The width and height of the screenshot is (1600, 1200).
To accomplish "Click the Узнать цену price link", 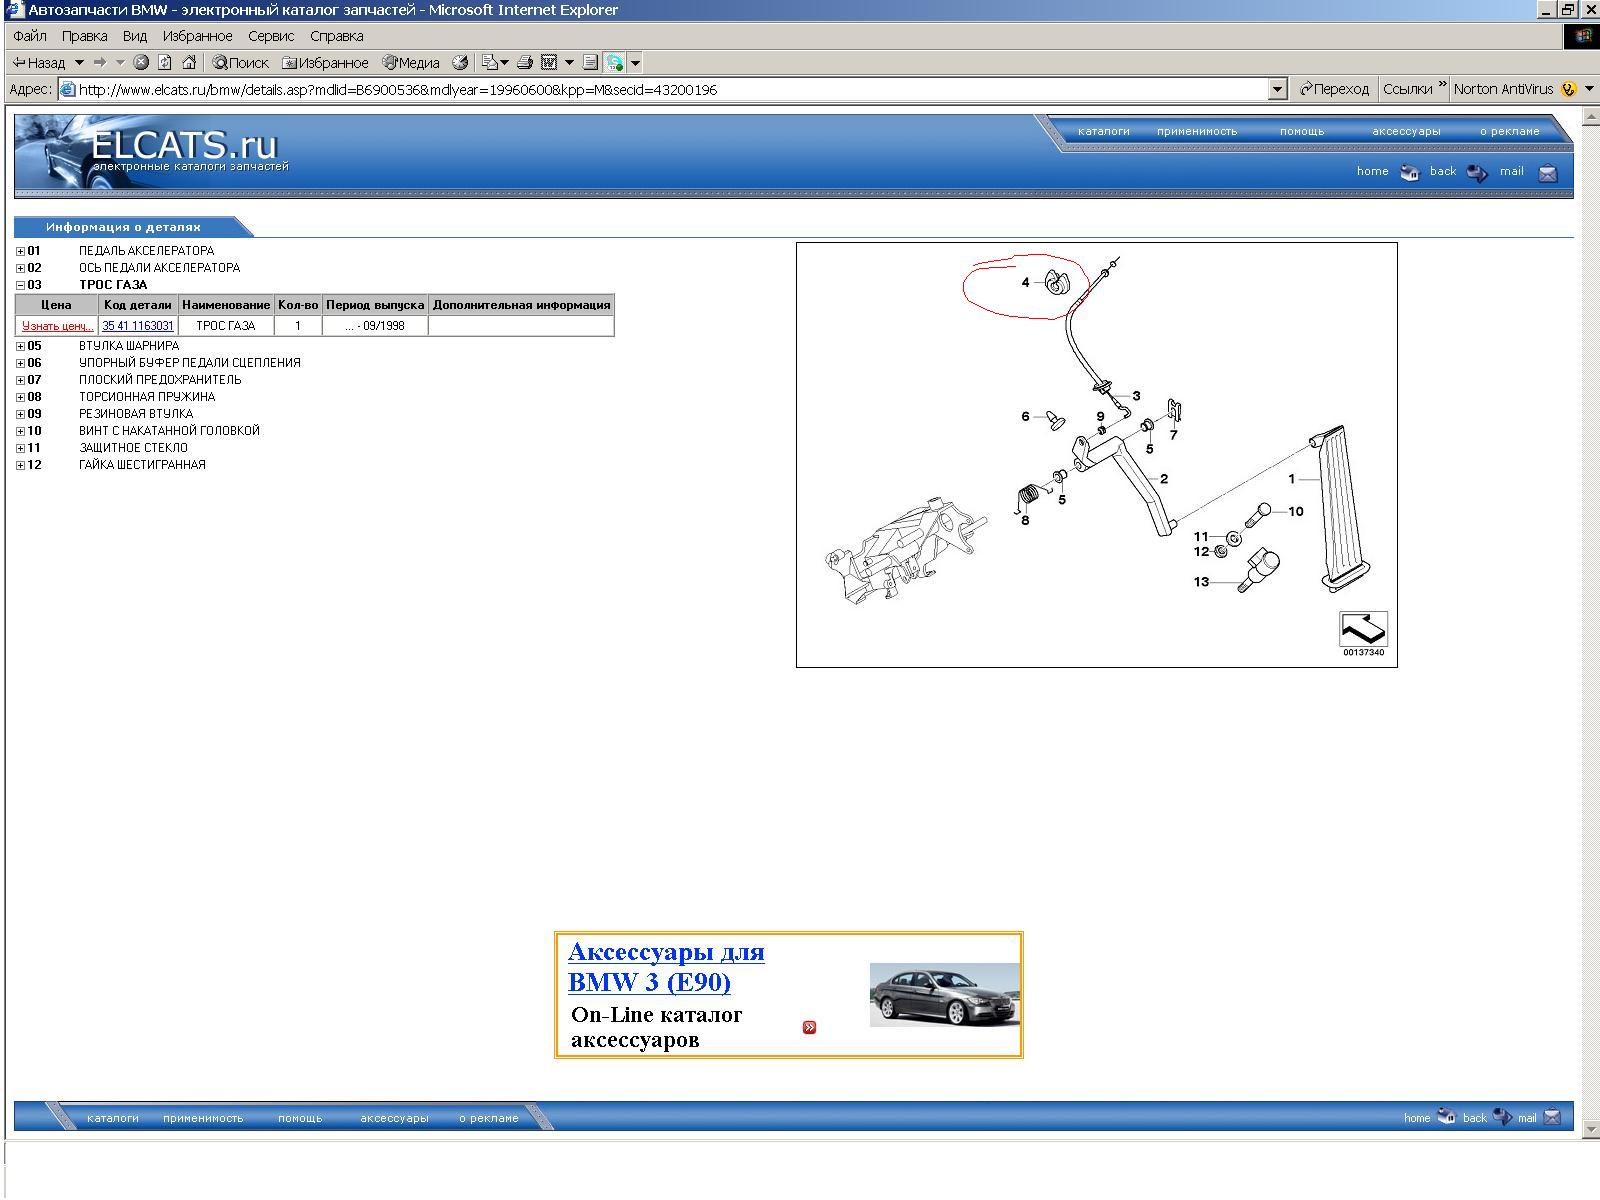I will pos(57,326).
